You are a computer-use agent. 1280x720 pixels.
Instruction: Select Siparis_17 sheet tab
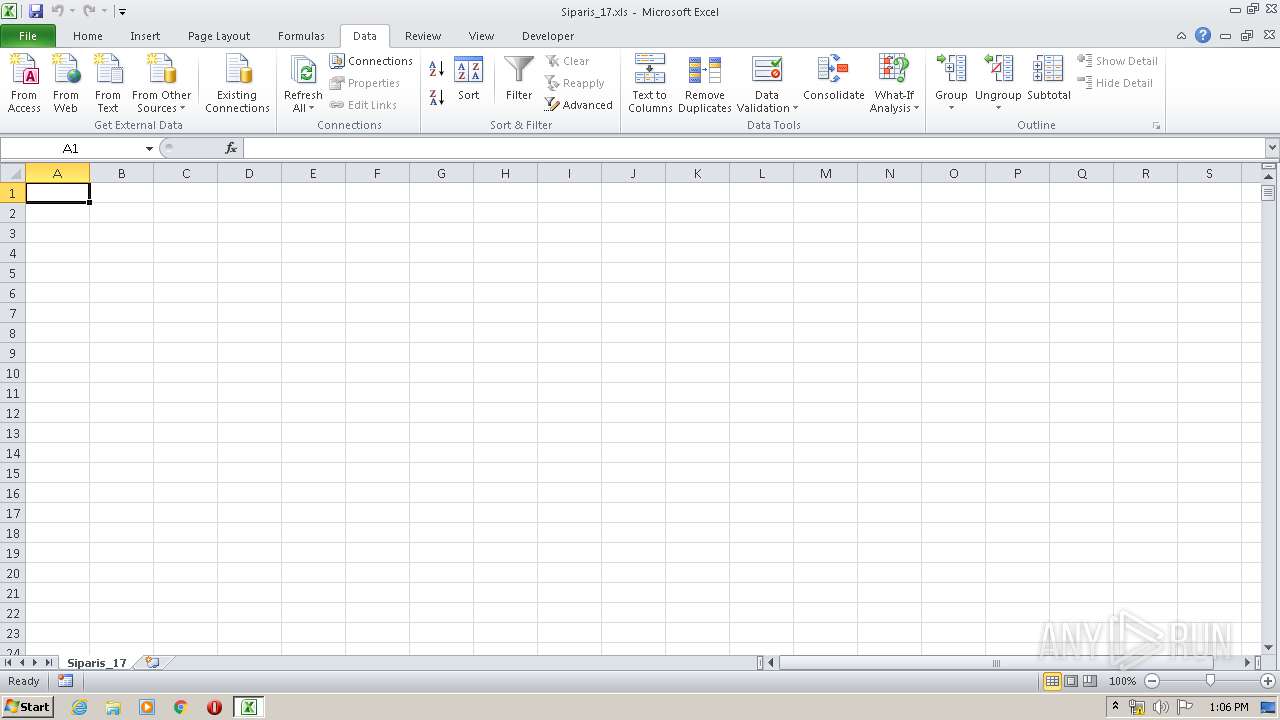coord(97,662)
